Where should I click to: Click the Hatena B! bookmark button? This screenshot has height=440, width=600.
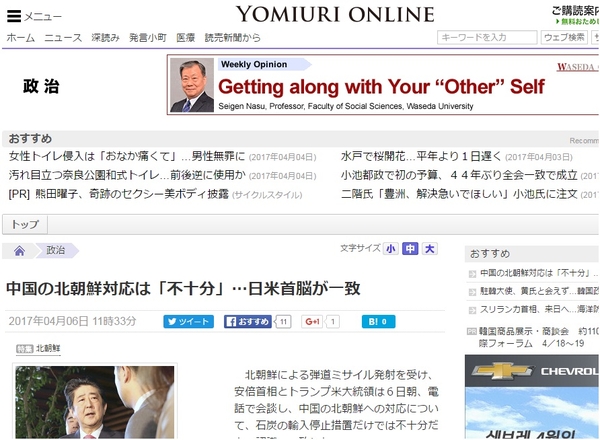click(378, 321)
